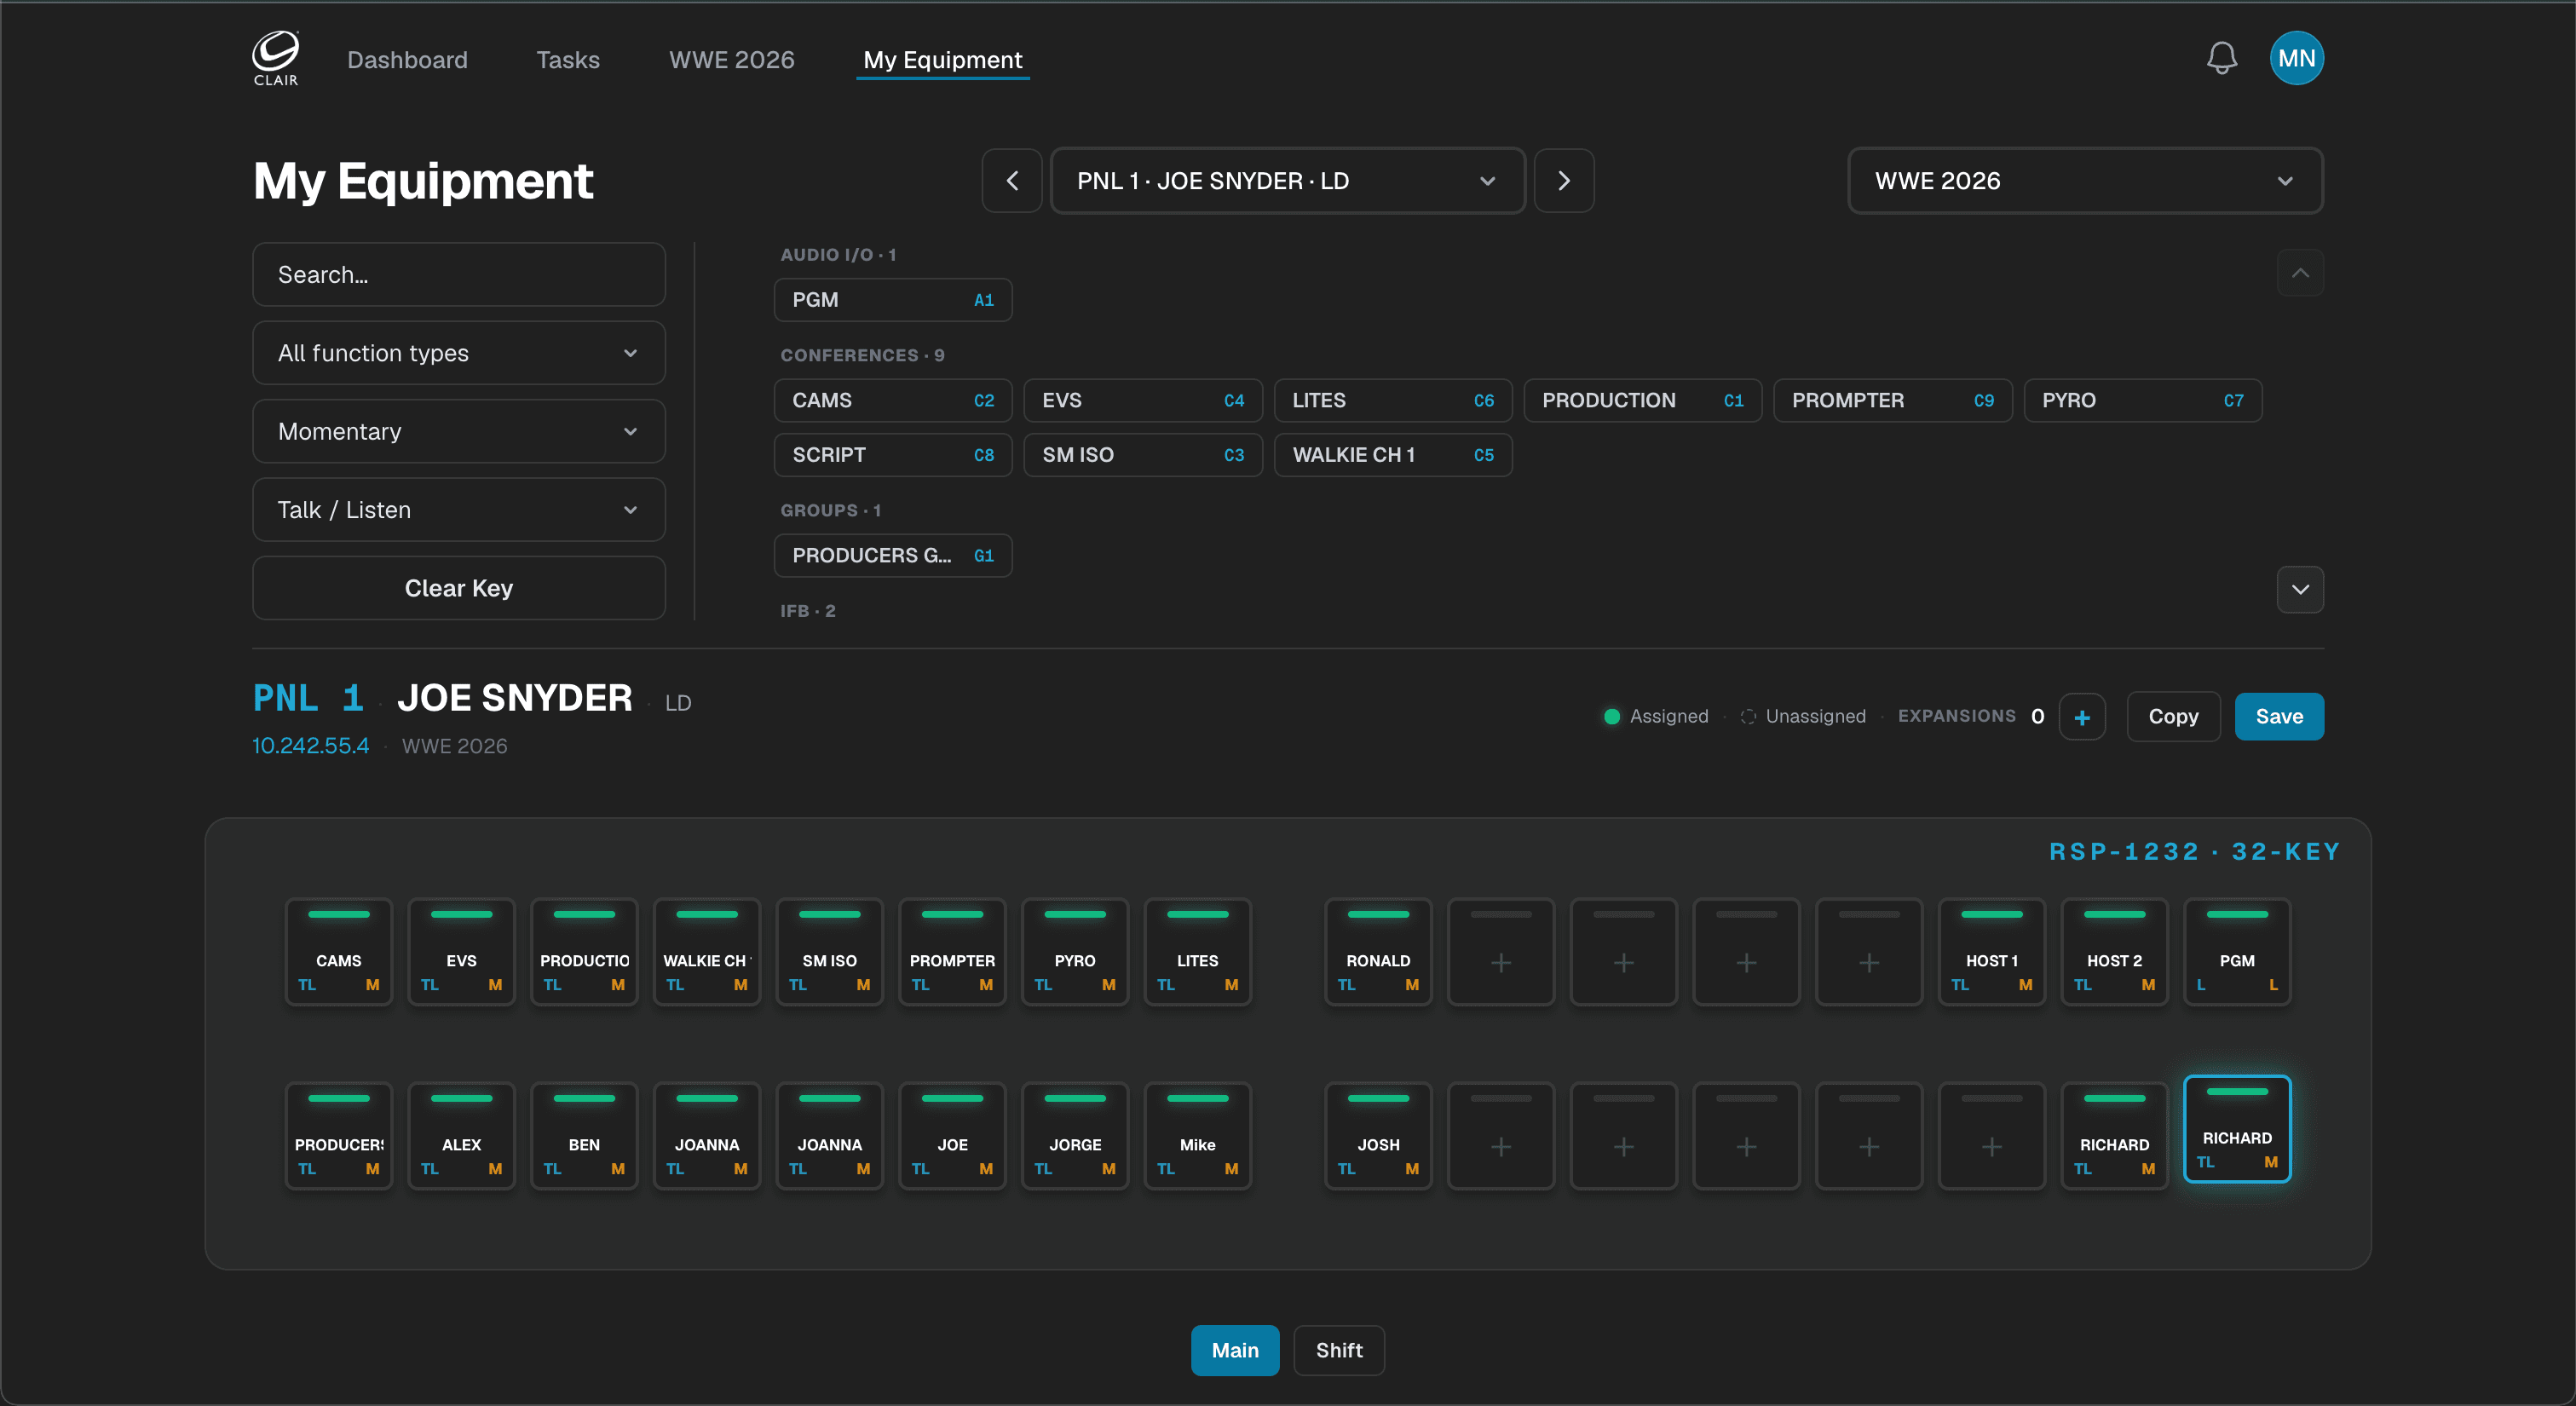Open the Dashboard tab
The width and height of the screenshot is (2576, 1406).
(x=407, y=60)
